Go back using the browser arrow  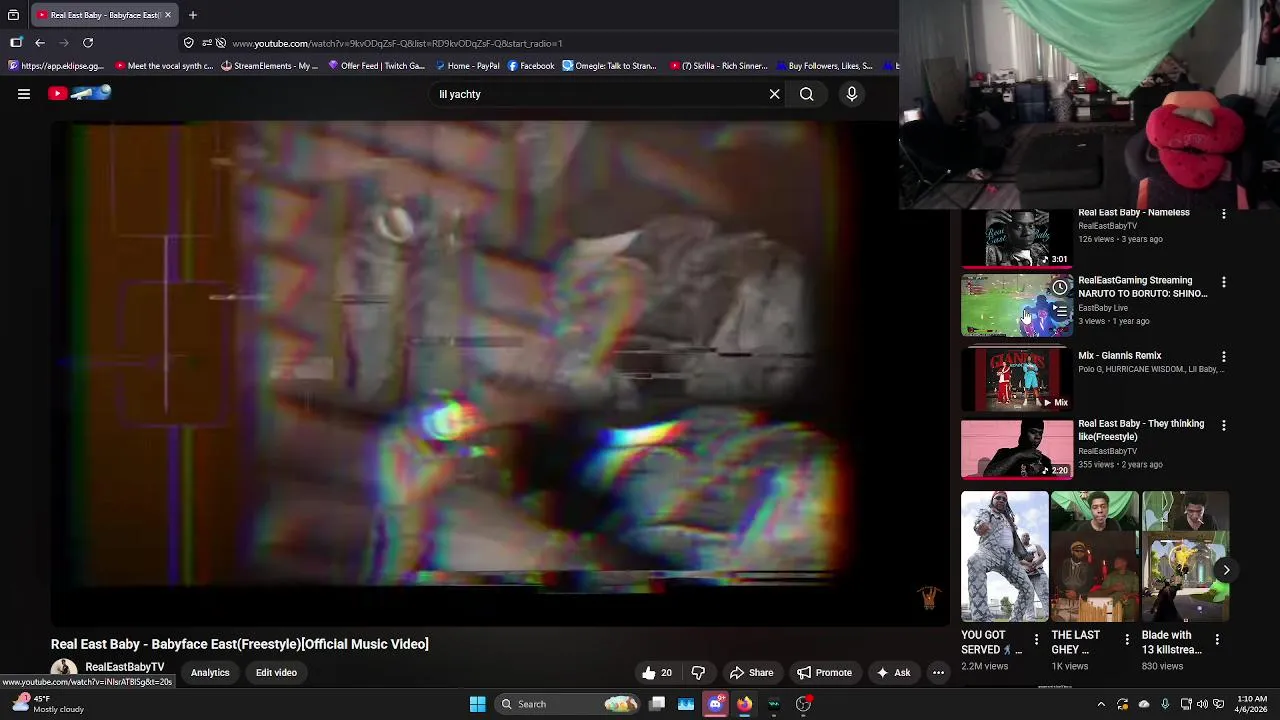tap(40, 43)
